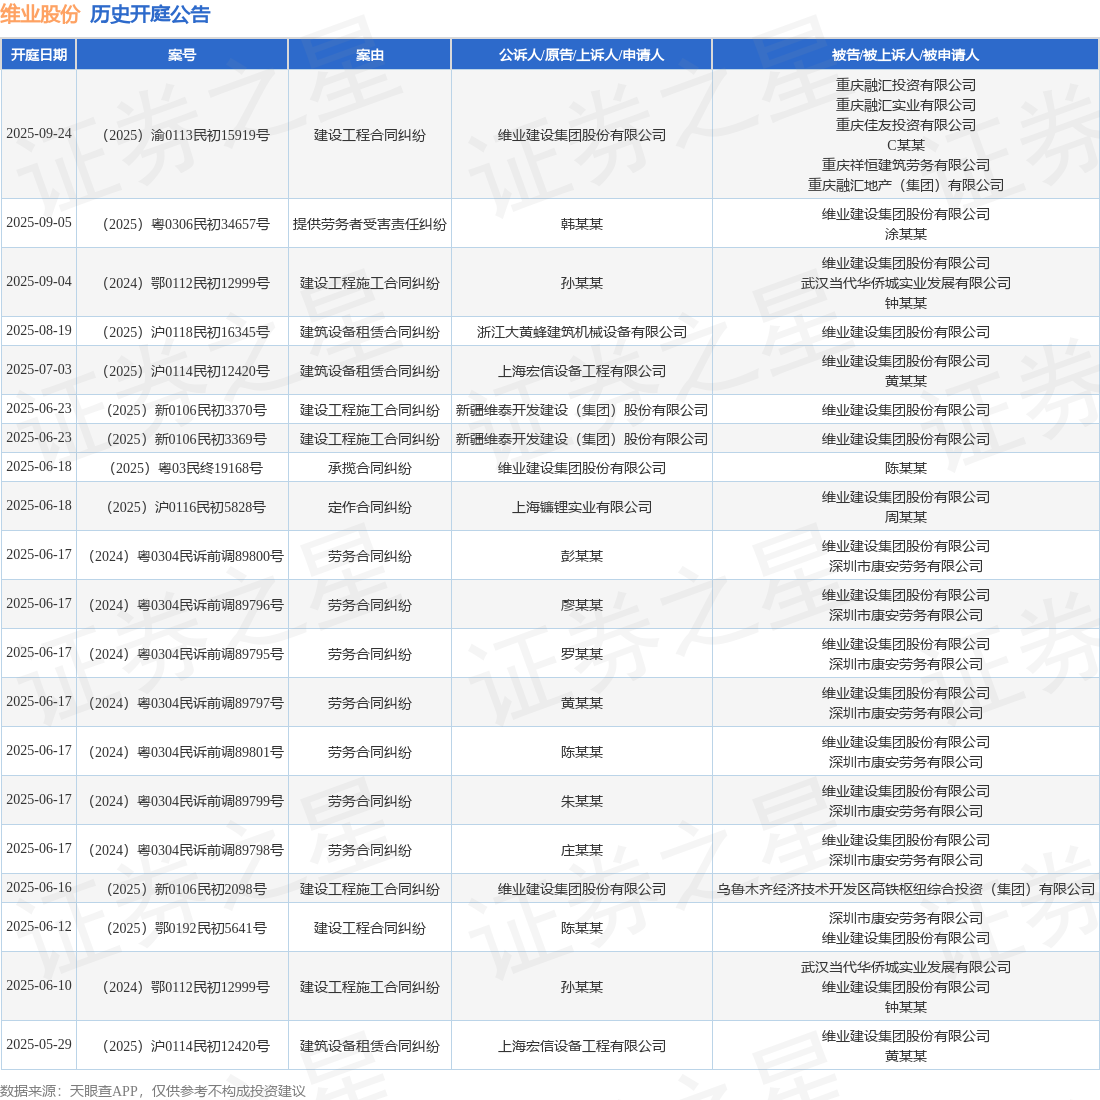Select date cell 2025-07-03
Image resolution: width=1100 pixels, height=1100 pixels.
[39, 369]
